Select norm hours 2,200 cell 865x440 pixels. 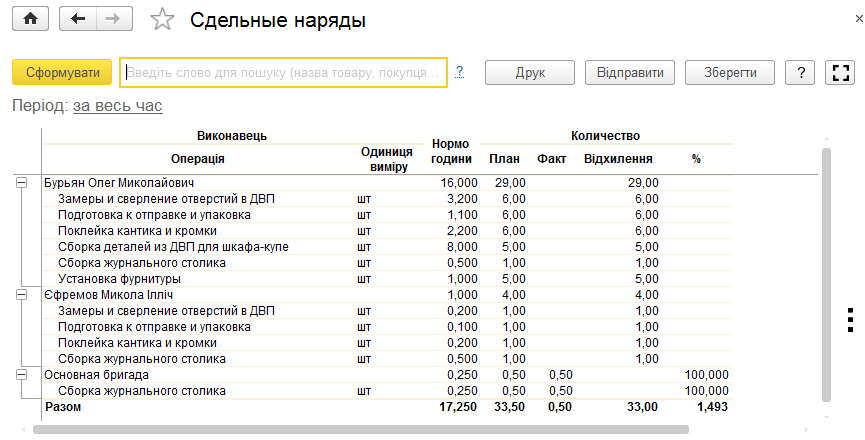coord(462,230)
